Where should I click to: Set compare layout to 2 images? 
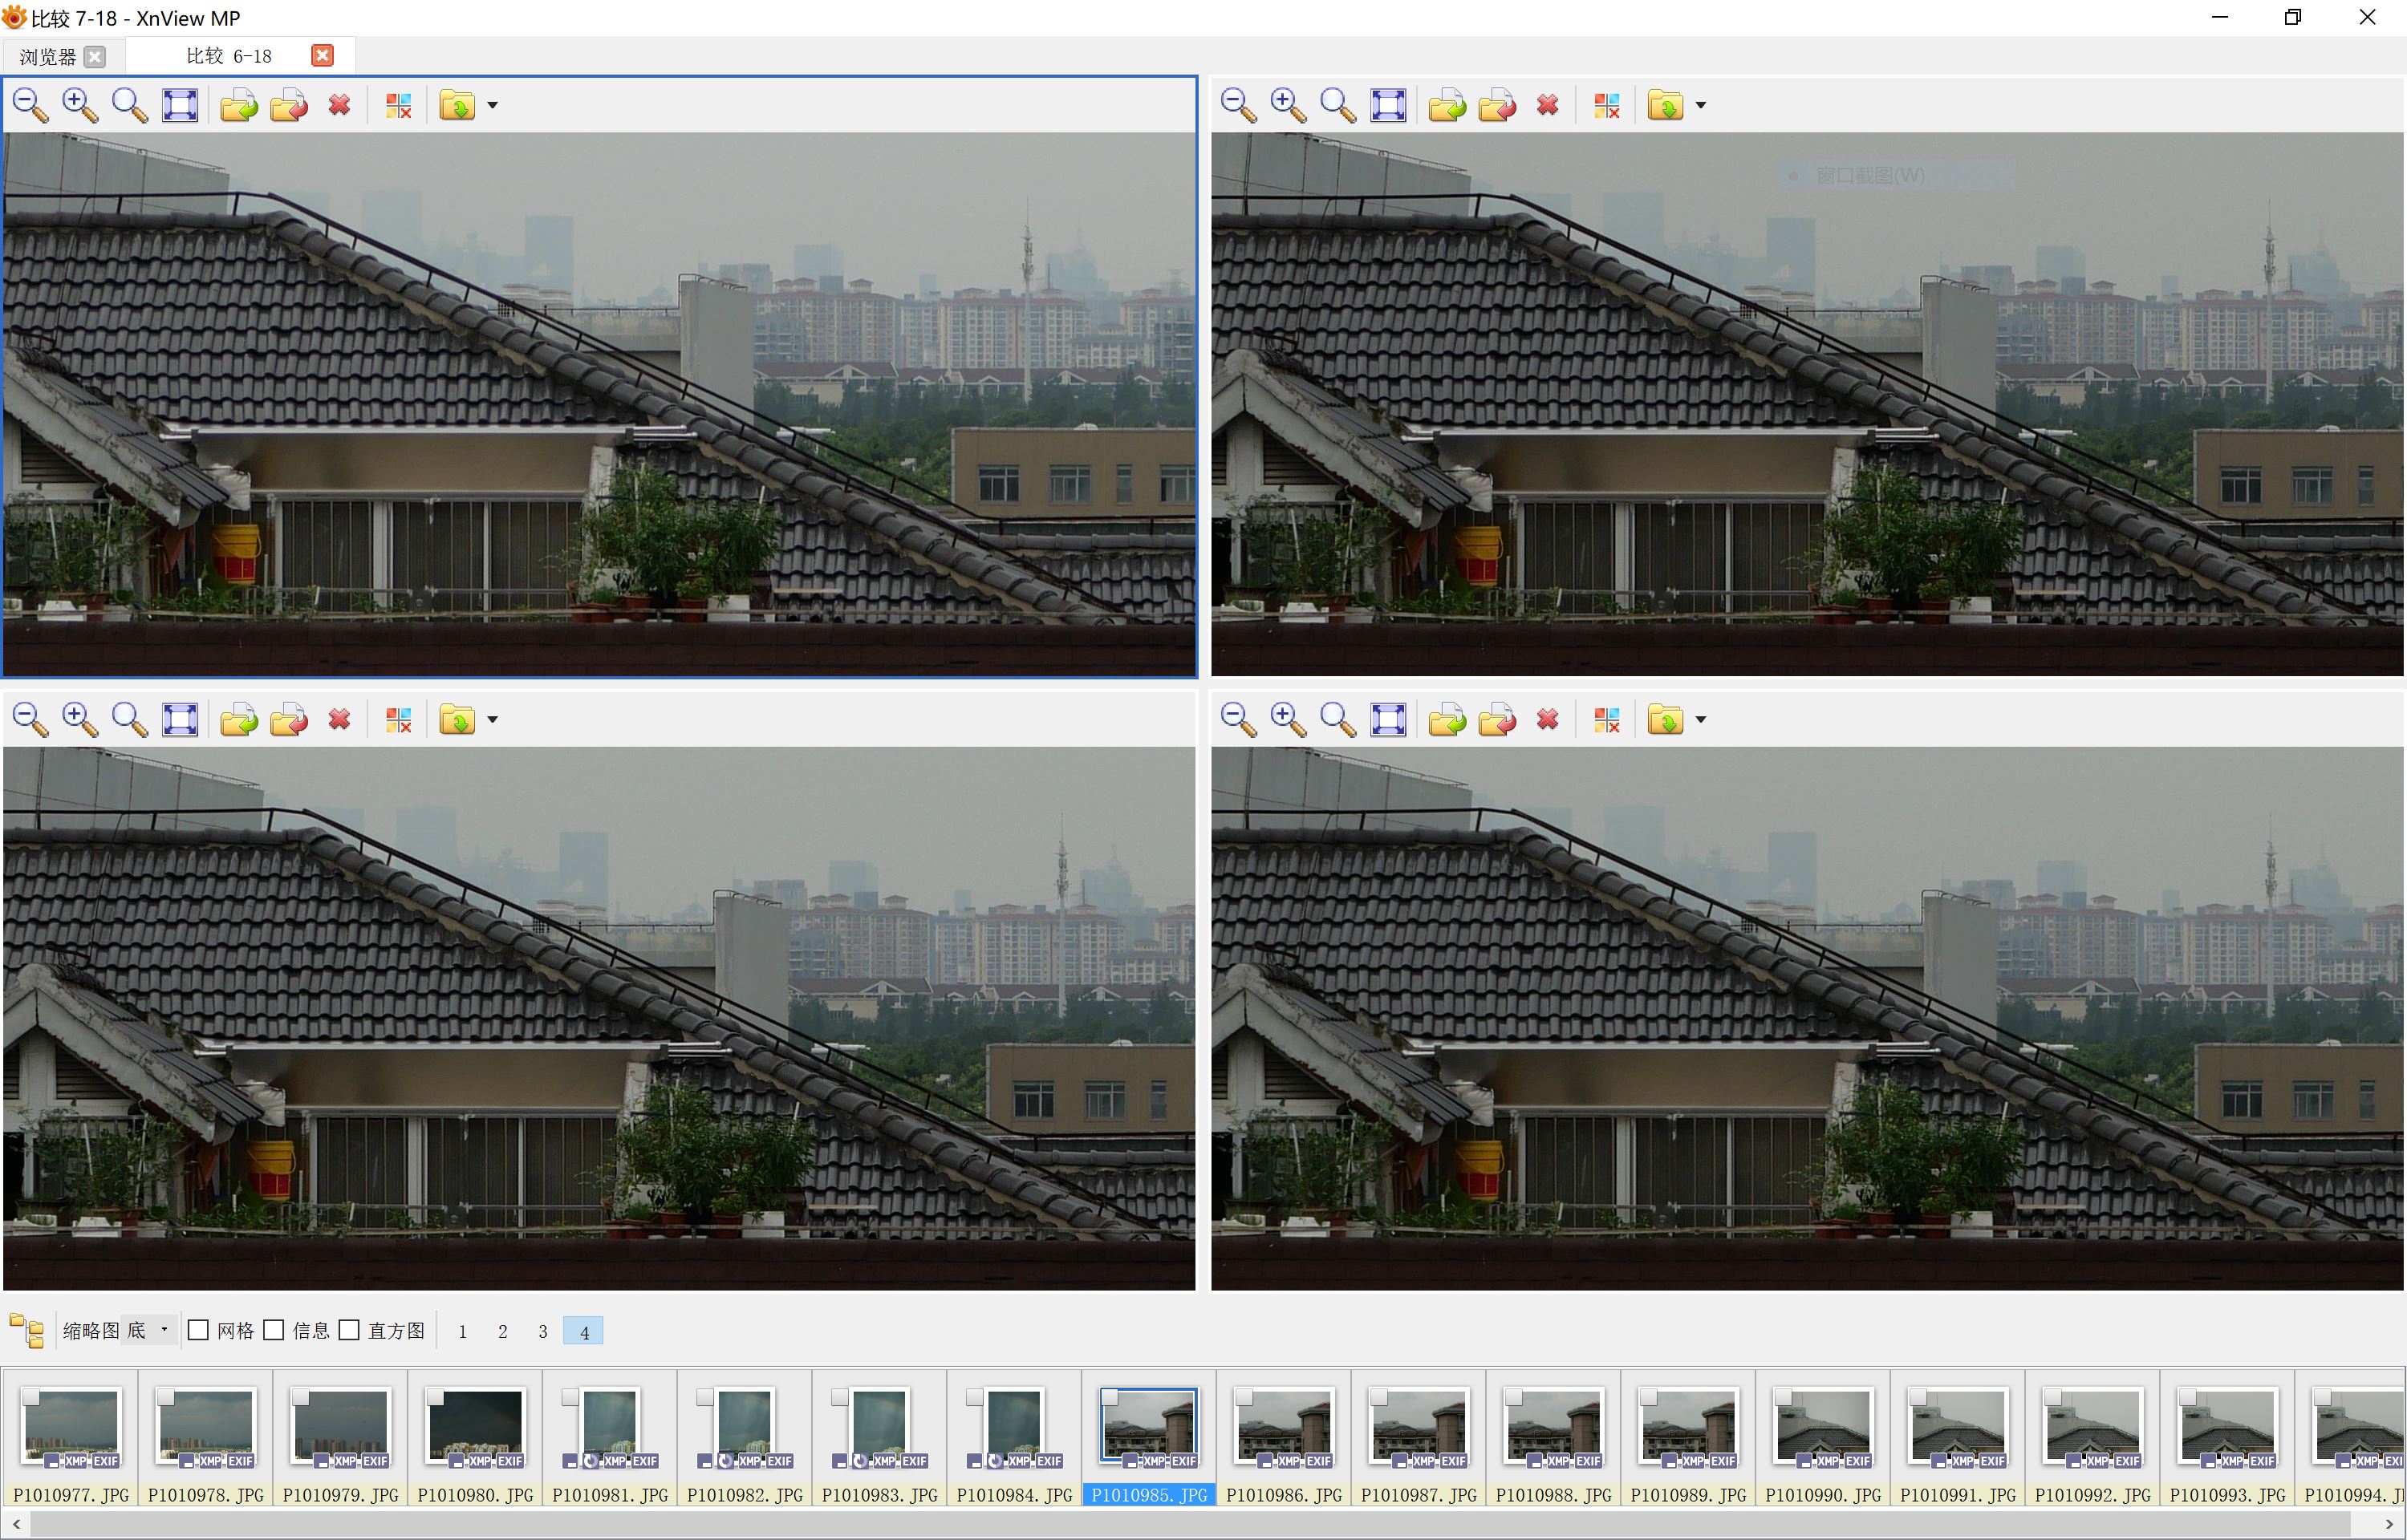click(502, 1331)
